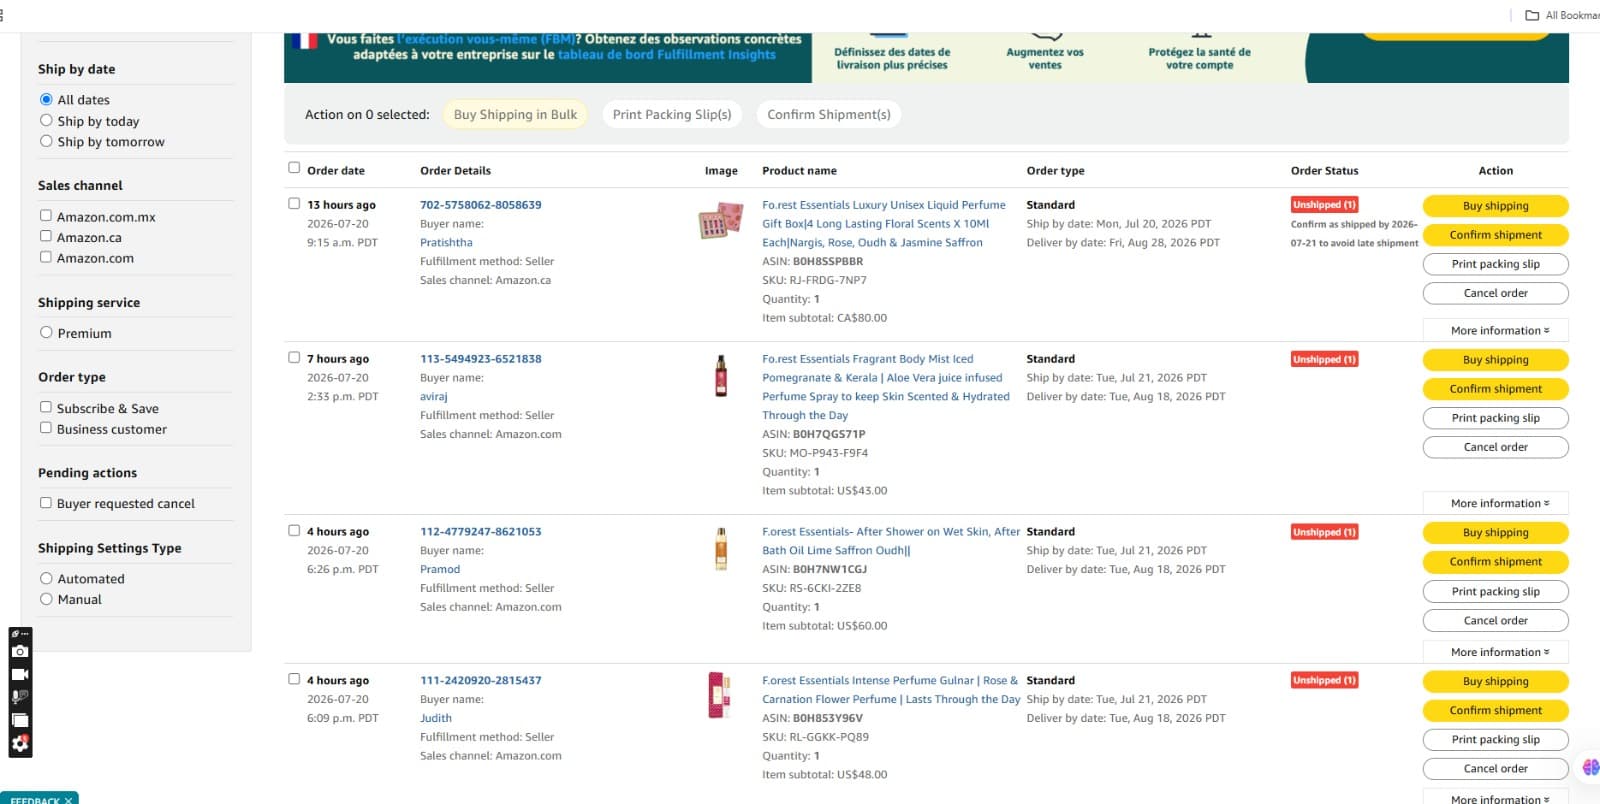This screenshot has width=1600, height=804.
Task: Open the perfume gift box product image
Action: [720, 219]
